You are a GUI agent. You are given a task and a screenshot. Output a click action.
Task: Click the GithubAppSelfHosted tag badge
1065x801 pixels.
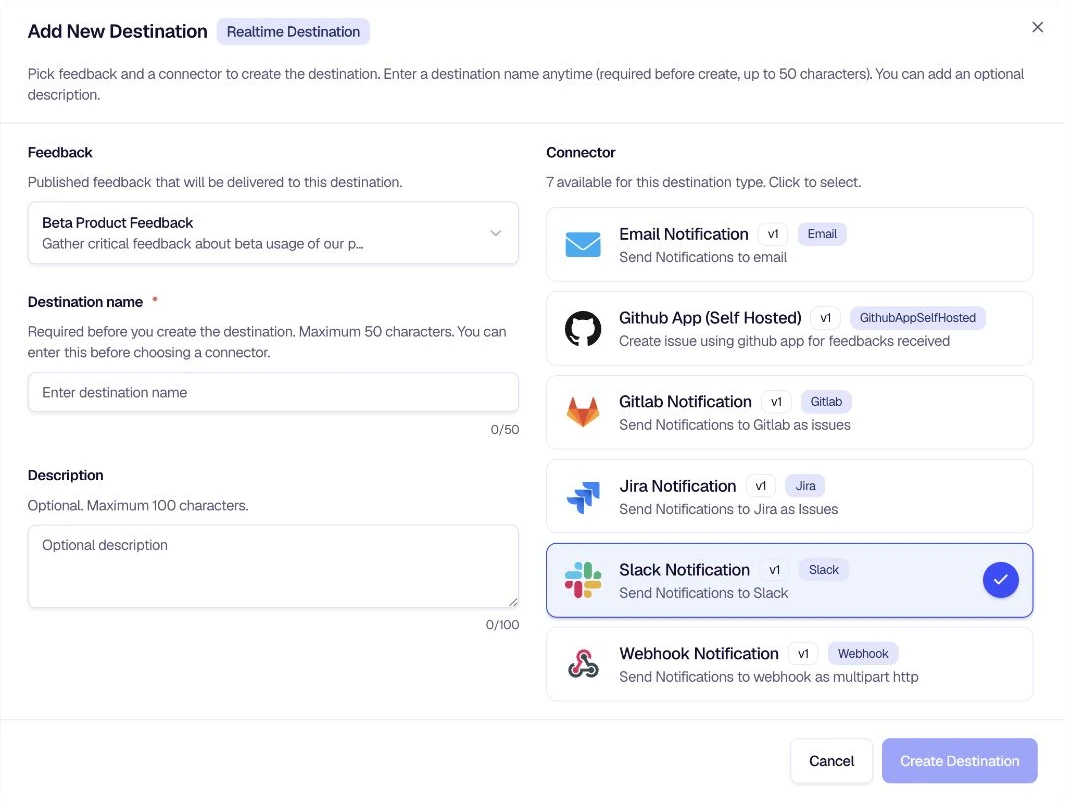(918, 318)
